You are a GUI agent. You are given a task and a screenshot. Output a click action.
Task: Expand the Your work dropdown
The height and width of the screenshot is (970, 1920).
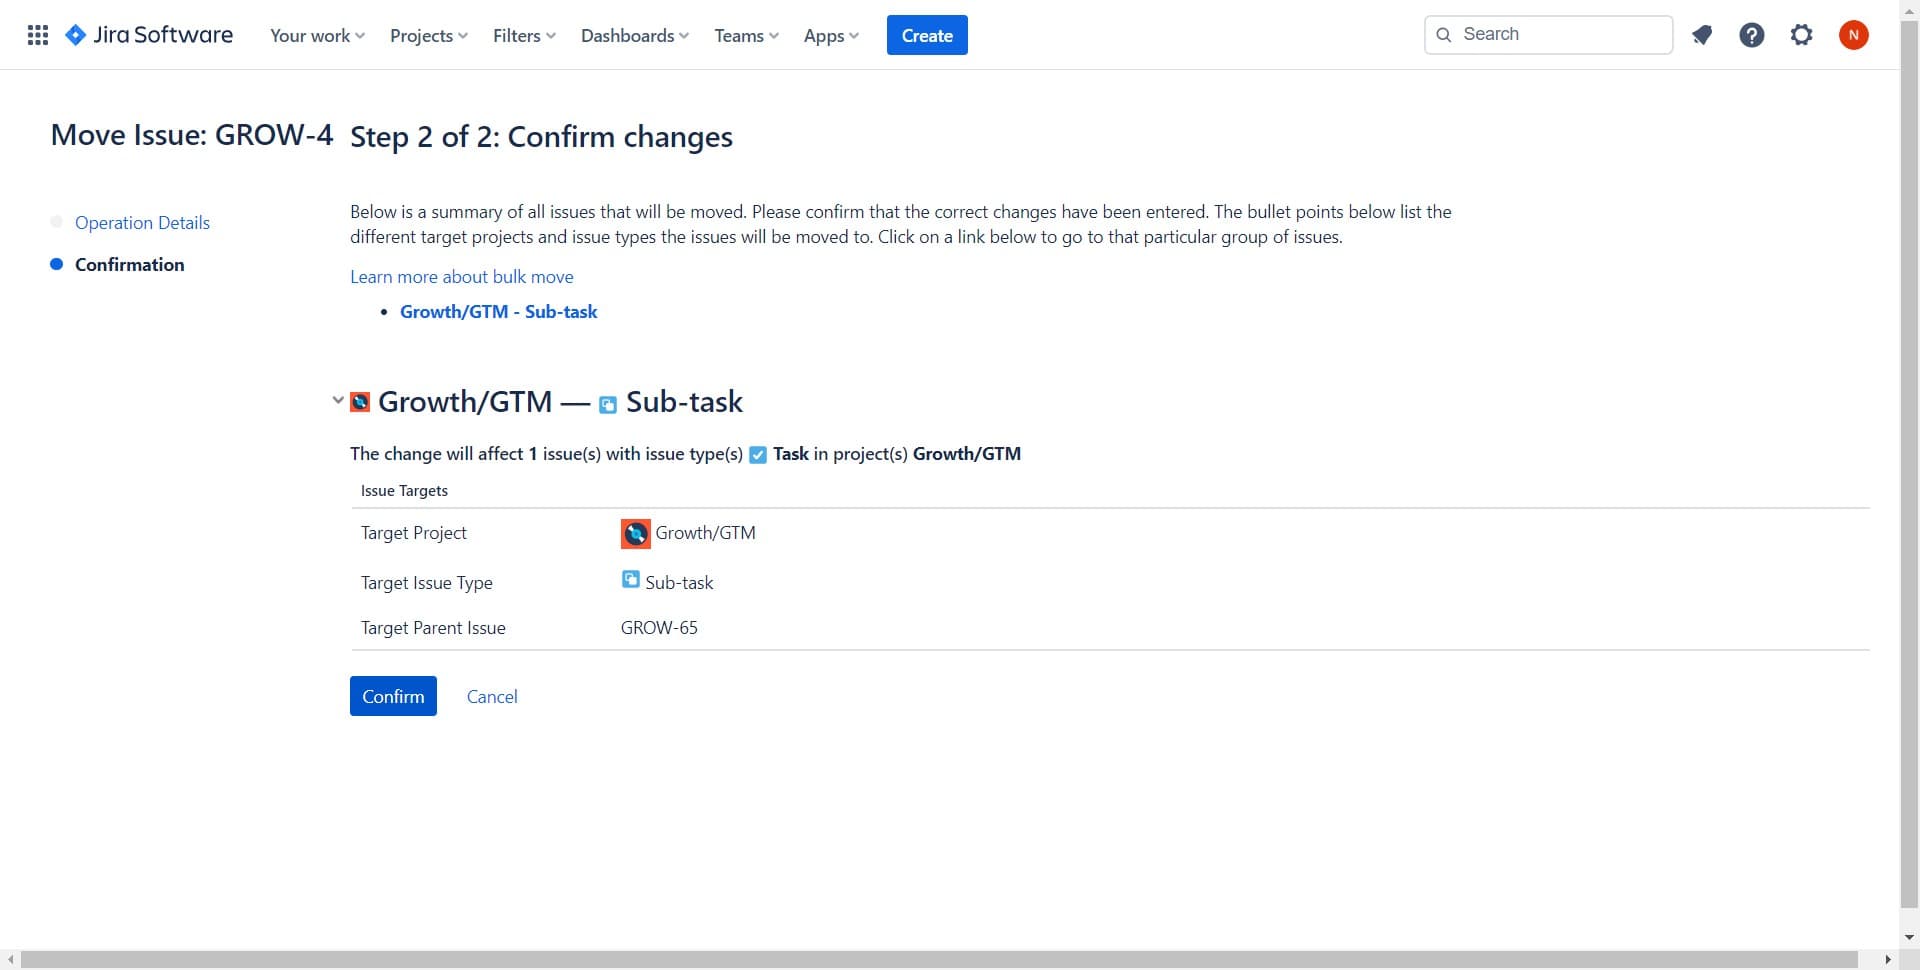click(x=317, y=35)
